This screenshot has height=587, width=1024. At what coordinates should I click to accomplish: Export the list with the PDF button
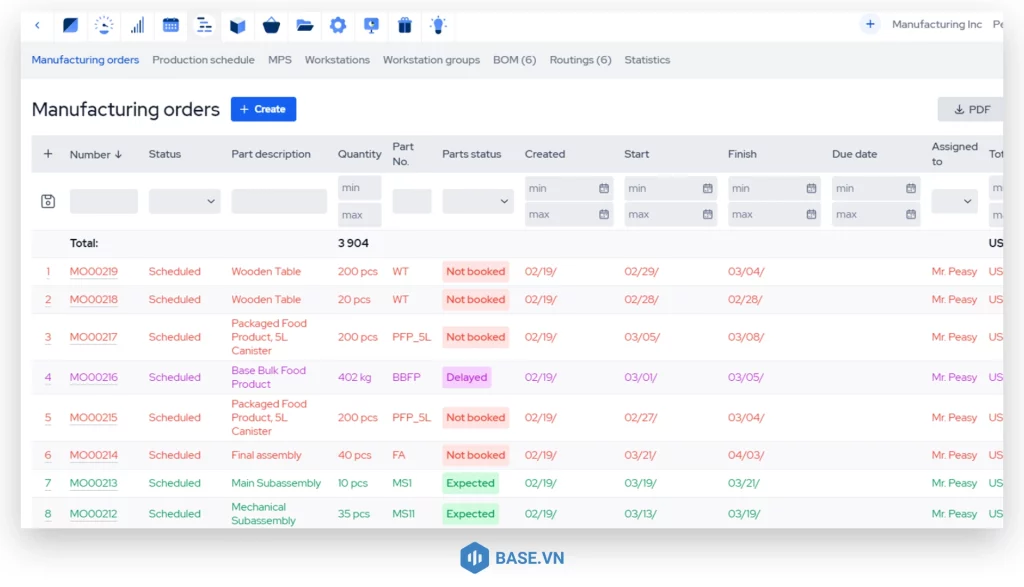971,109
